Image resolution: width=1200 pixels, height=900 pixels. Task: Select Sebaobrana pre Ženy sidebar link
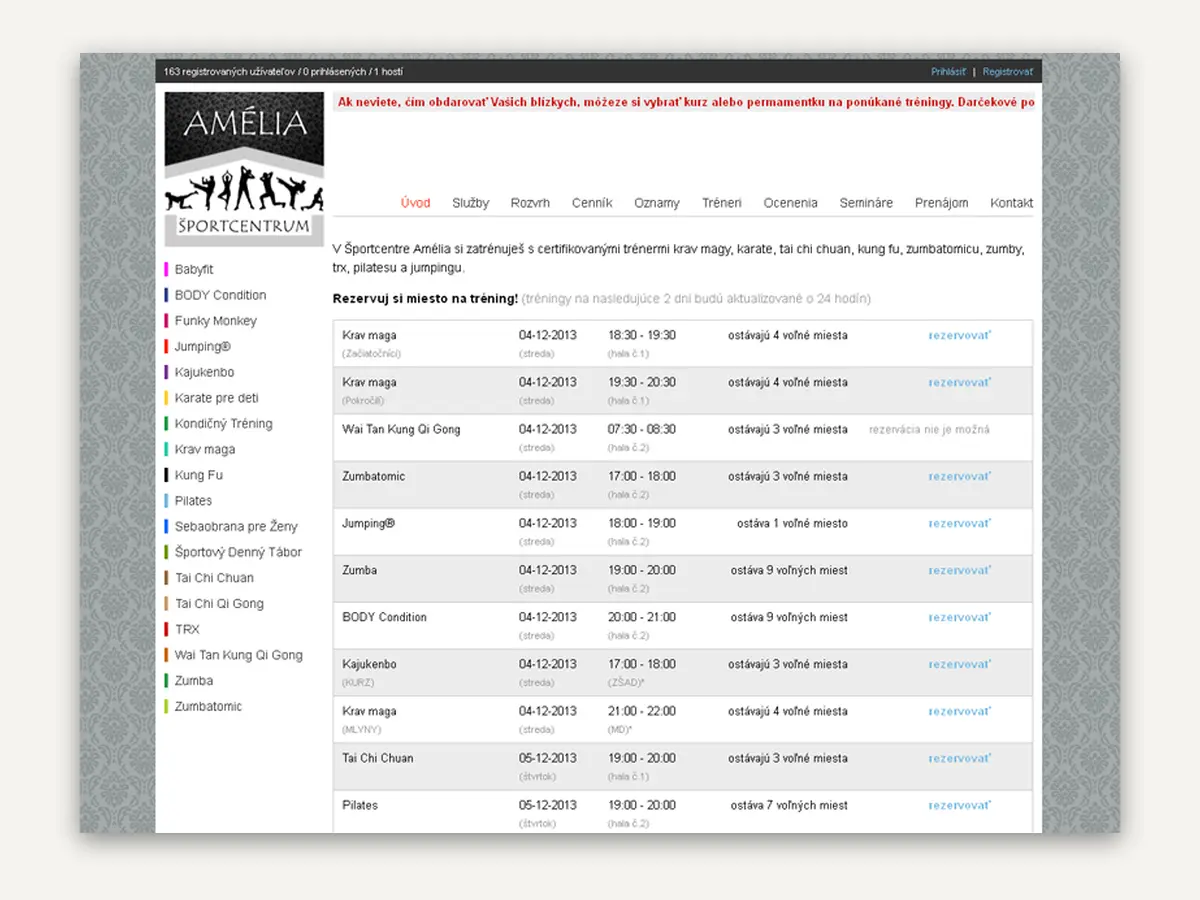point(236,527)
